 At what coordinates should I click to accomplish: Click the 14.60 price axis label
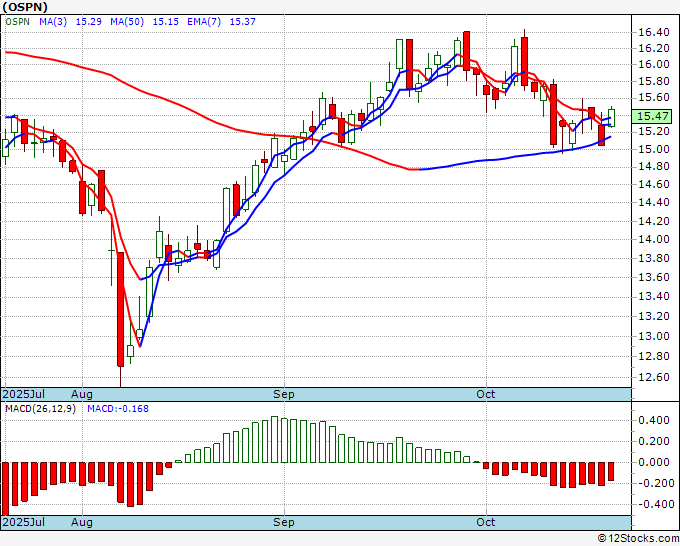pyautogui.click(x=654, y=184)
